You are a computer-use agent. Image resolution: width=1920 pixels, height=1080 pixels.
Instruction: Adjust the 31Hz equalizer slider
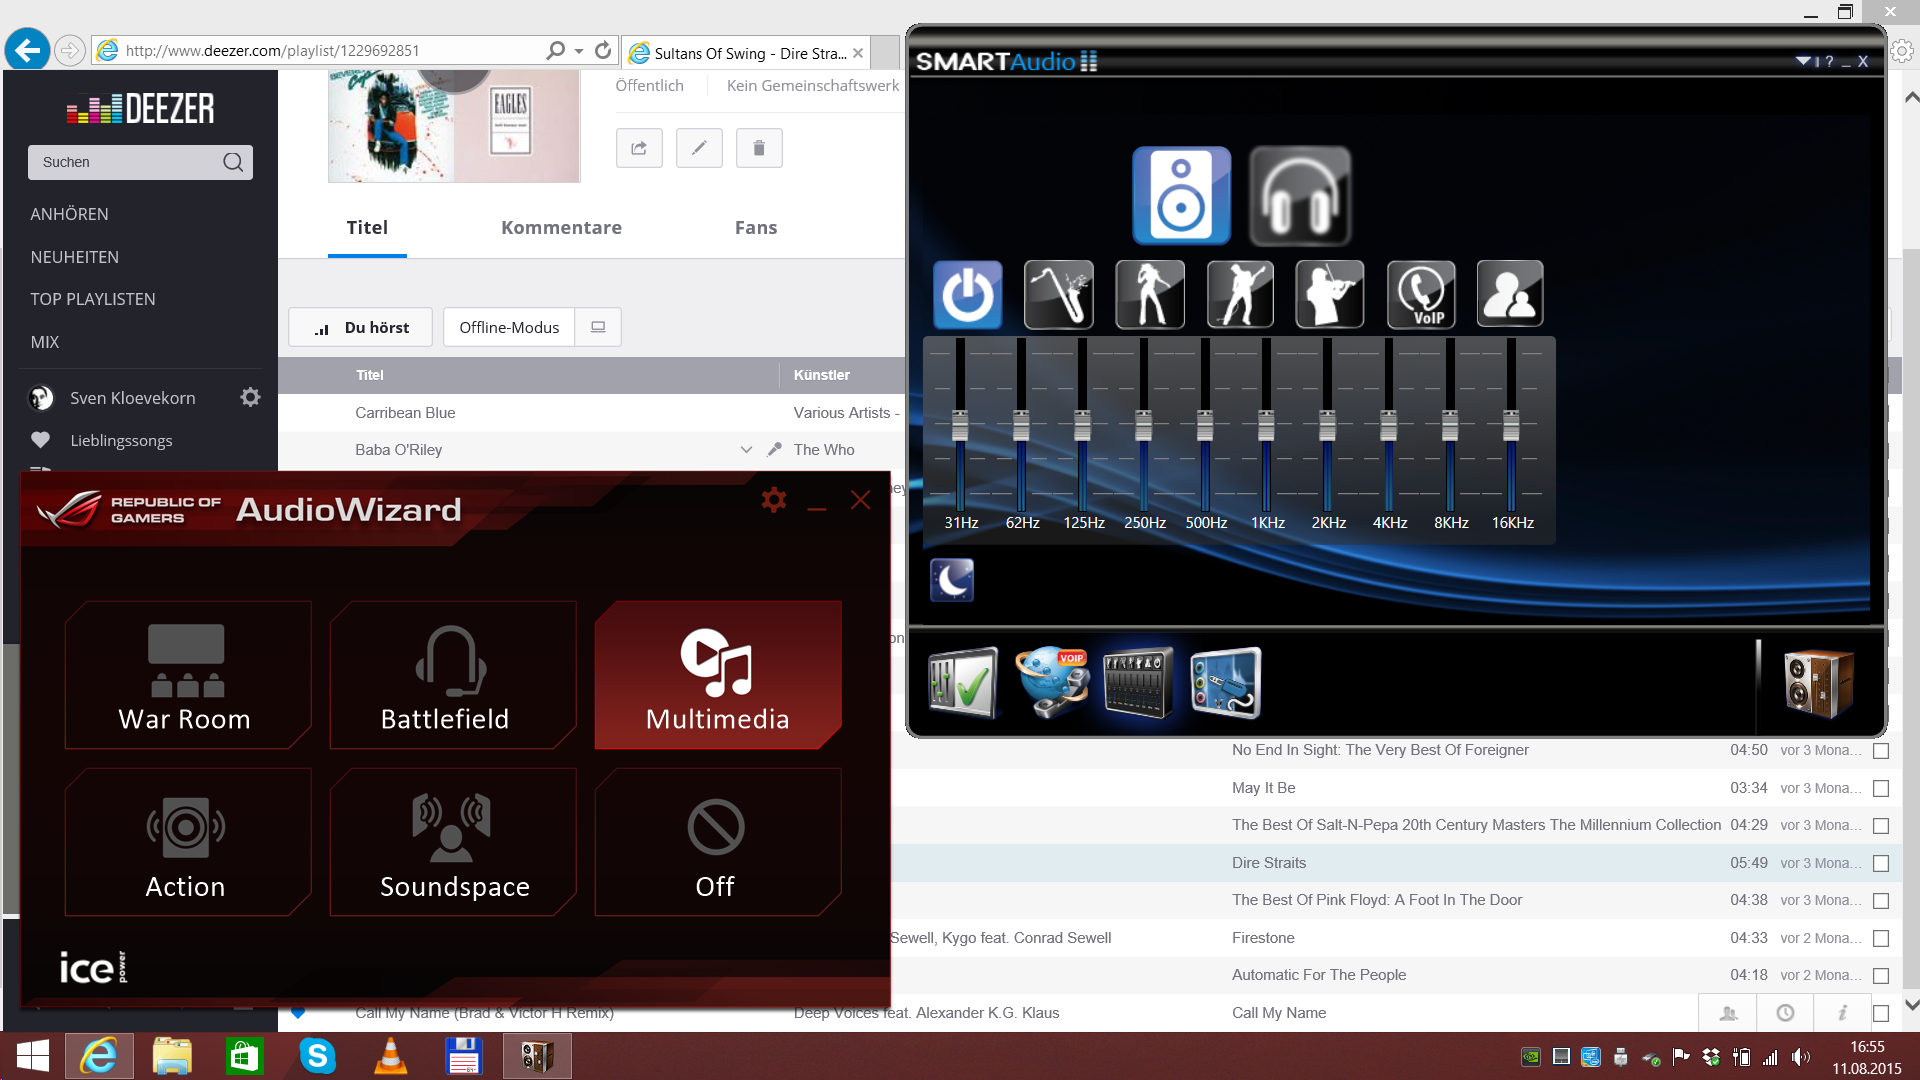click(960, 425)
